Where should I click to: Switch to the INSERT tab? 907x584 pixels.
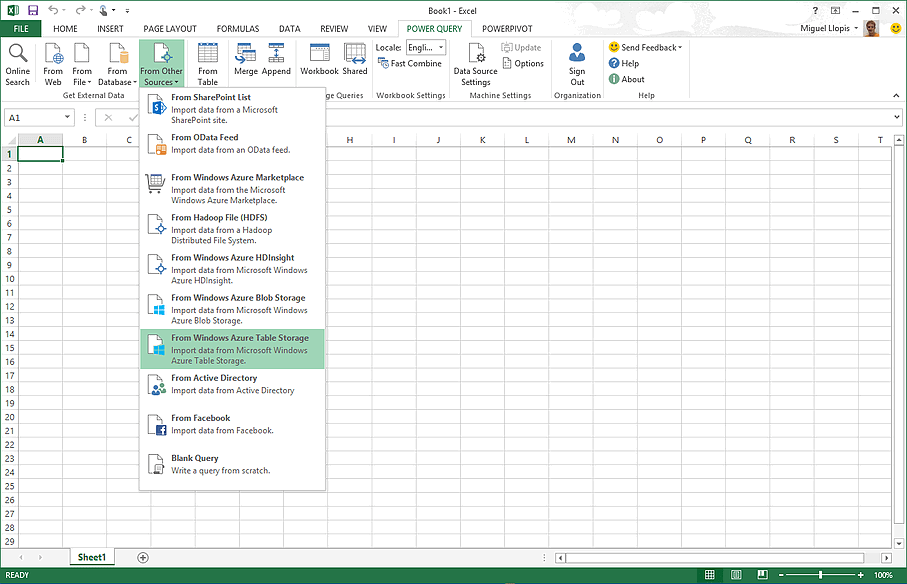pos(110,28)
